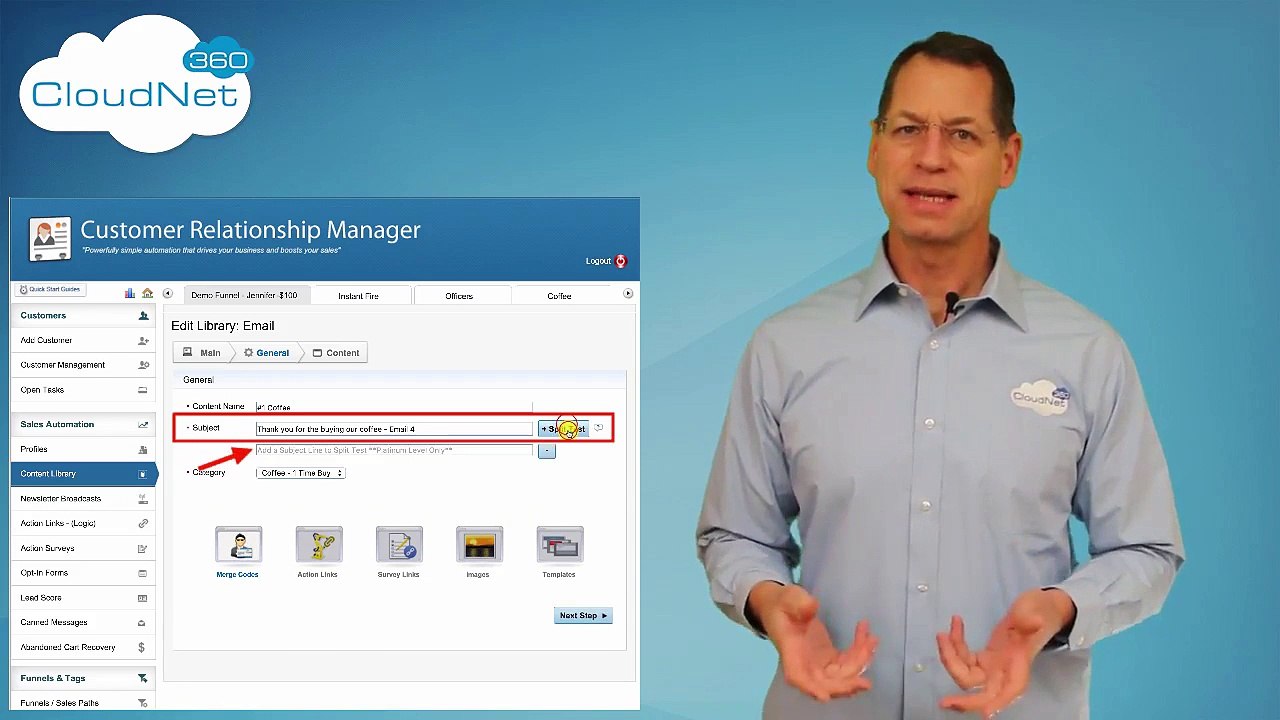
Task: Click the Customer Management icon
Action: (143, 365)
